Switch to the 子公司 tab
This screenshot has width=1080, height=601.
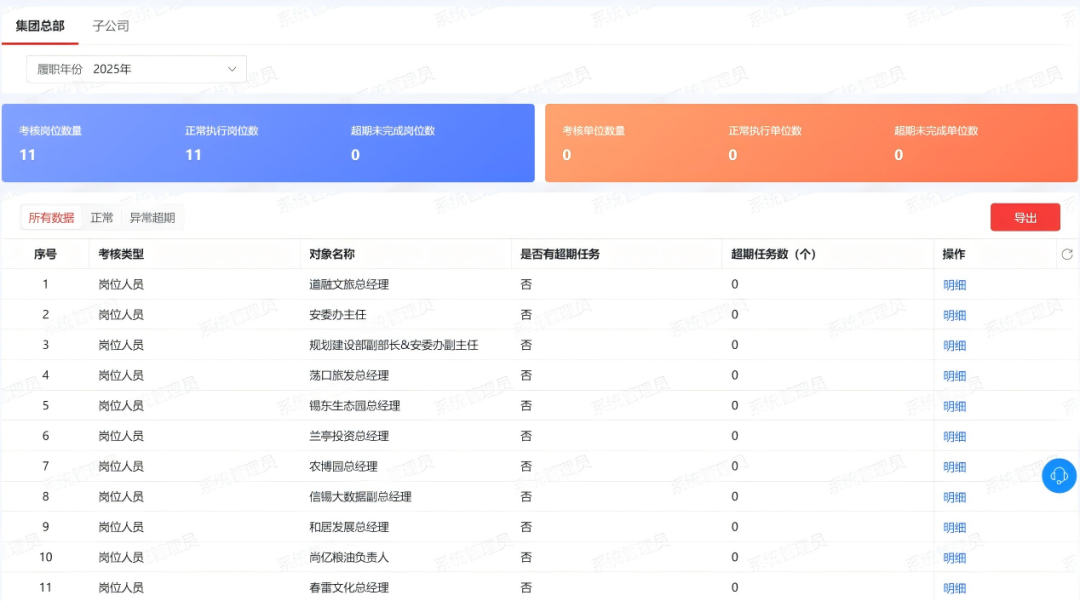tap(111, 26)
